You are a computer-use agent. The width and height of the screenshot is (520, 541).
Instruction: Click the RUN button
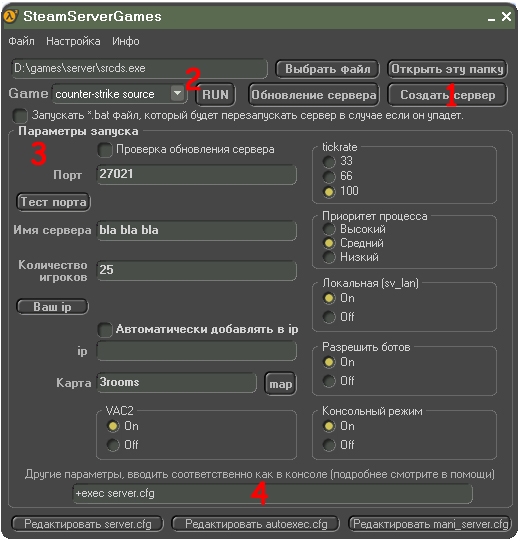pyautogui.click(x=215, y=95)
